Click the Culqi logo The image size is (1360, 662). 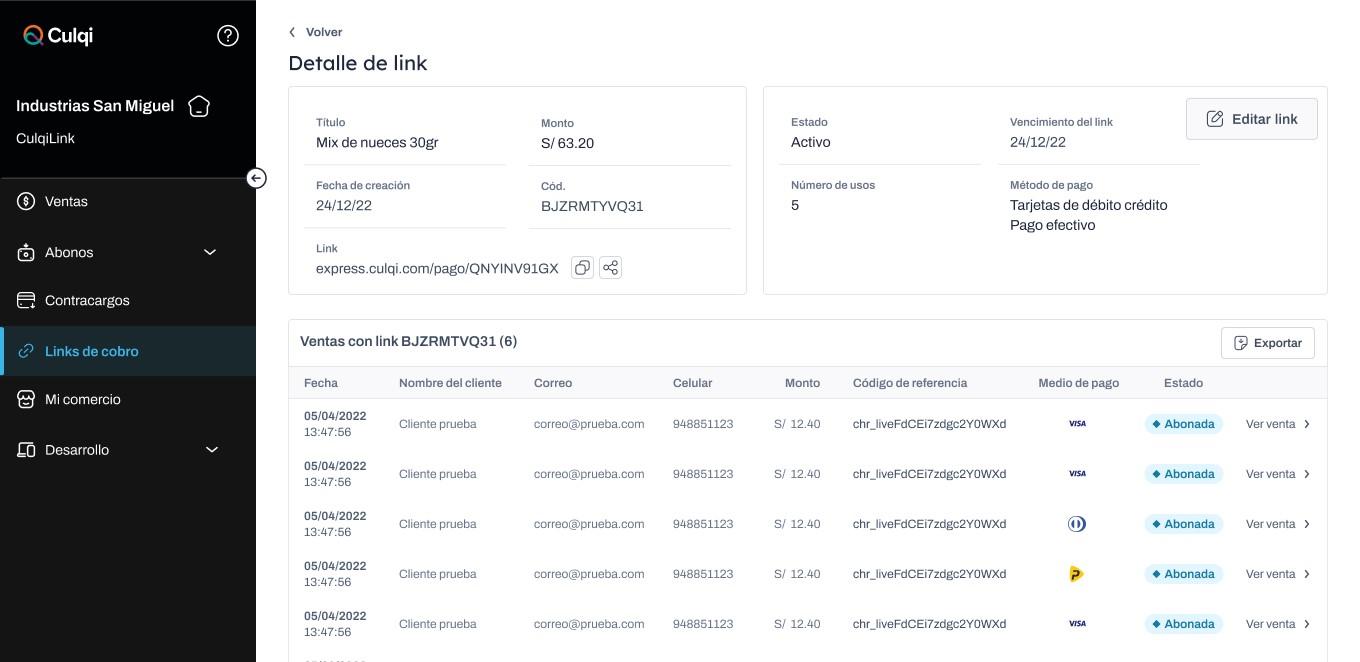(58, 36)
